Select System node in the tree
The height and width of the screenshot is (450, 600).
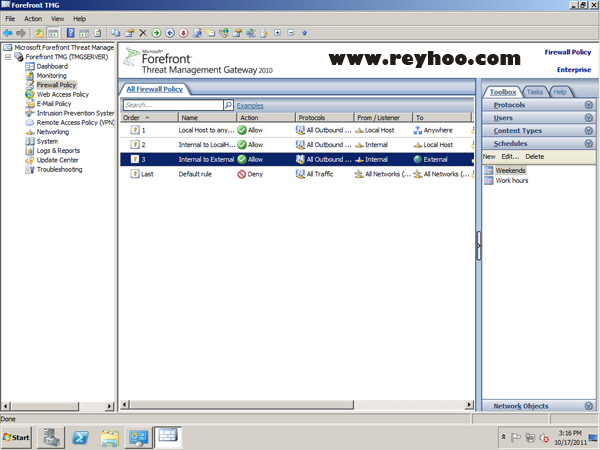47,141
